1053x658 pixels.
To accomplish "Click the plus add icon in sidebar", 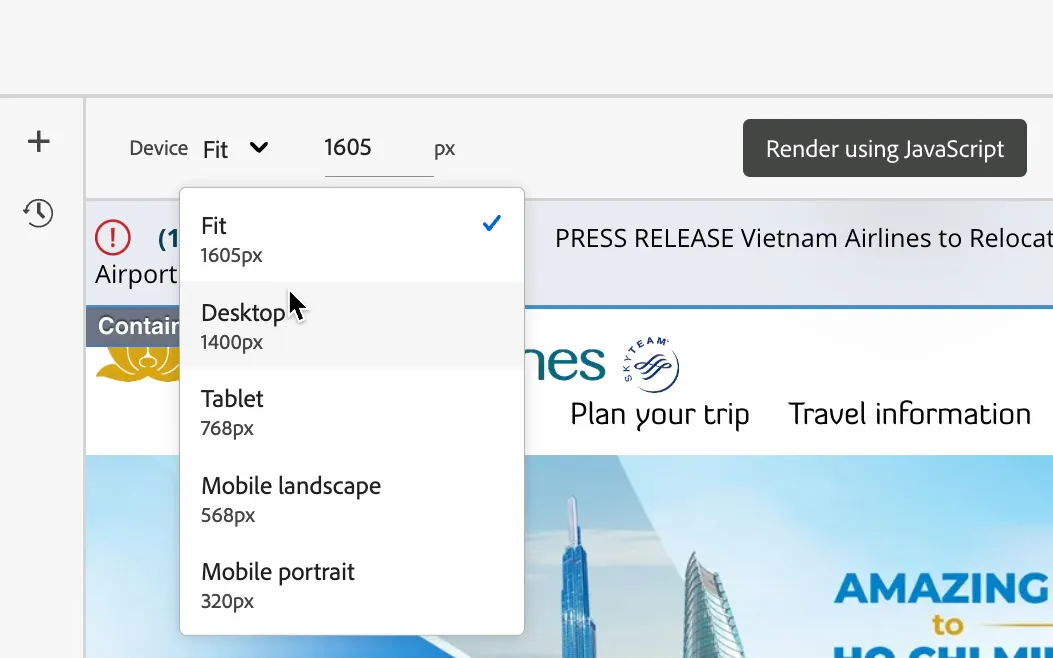I will pos(39,141).
